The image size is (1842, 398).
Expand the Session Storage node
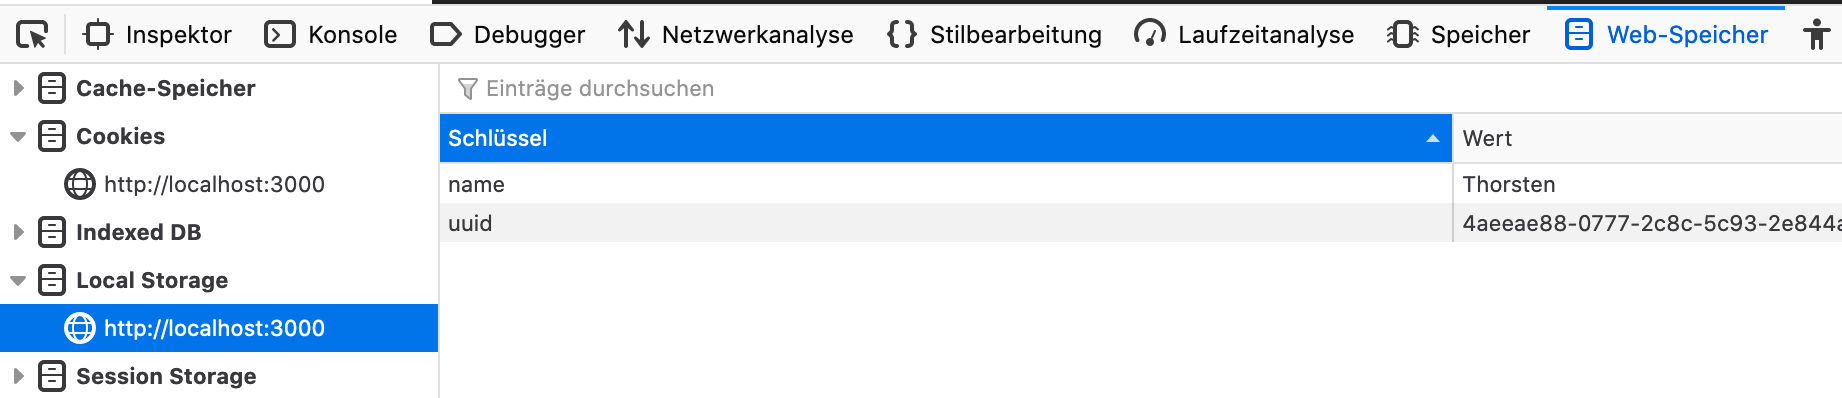(x=18, y=376)
